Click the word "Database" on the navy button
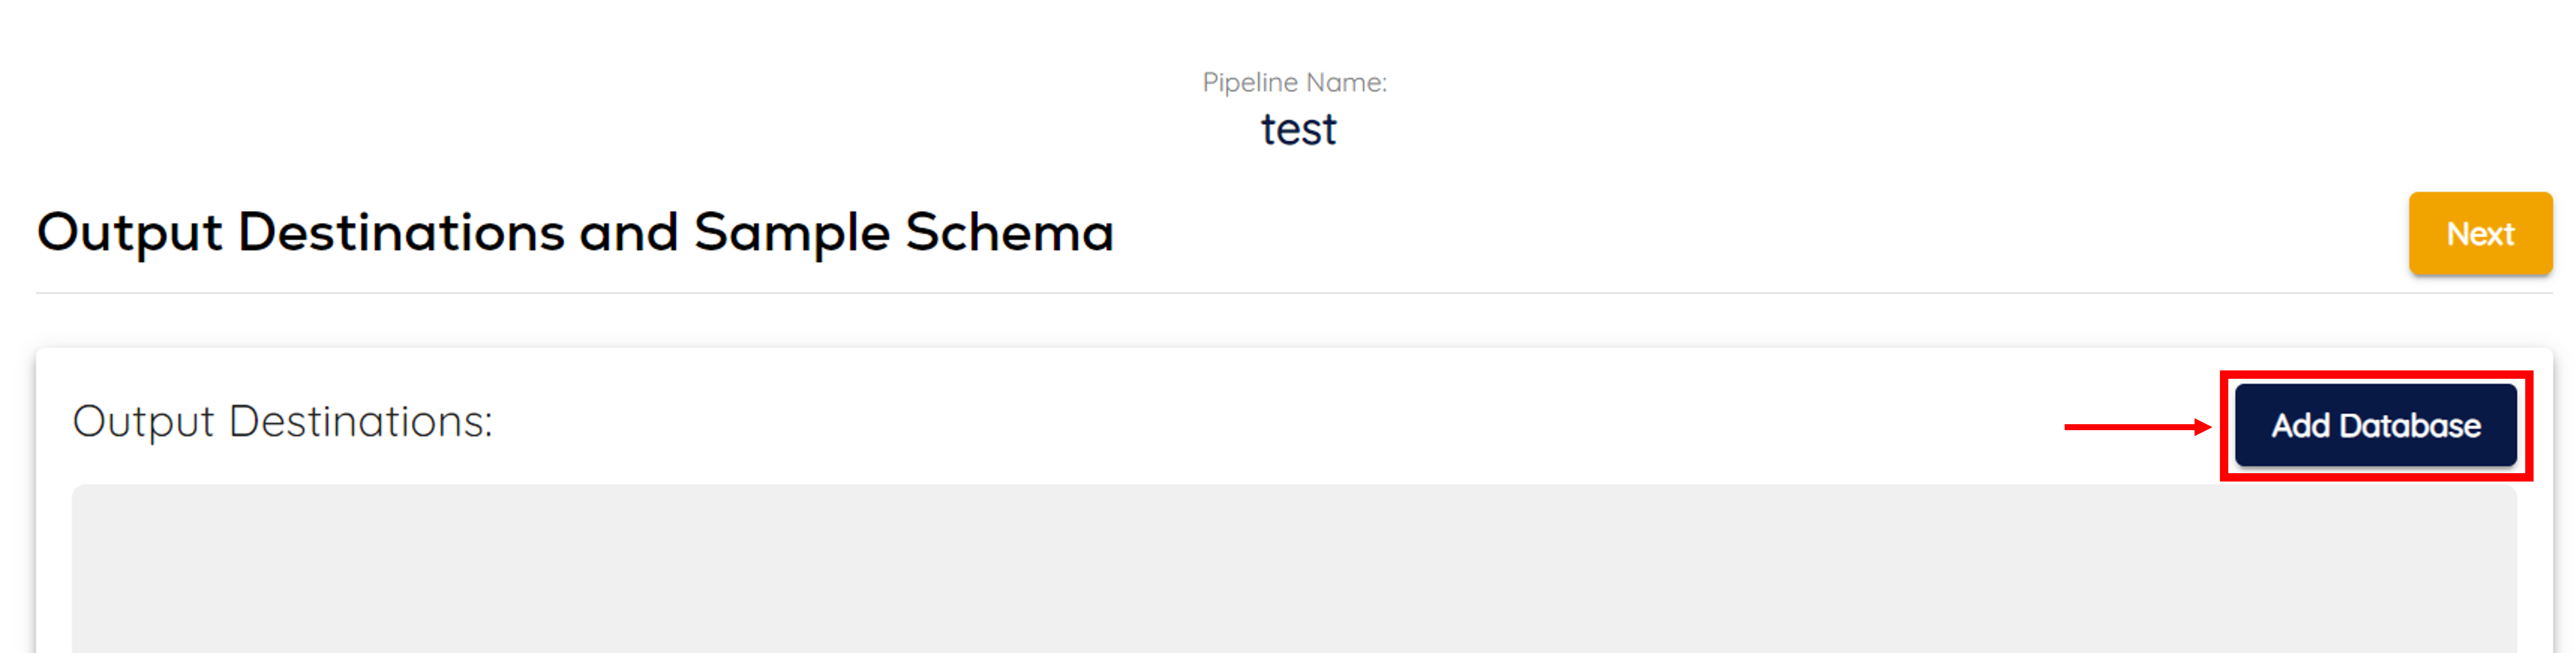The image size is (2576, 653). [x=2410, y=426]
